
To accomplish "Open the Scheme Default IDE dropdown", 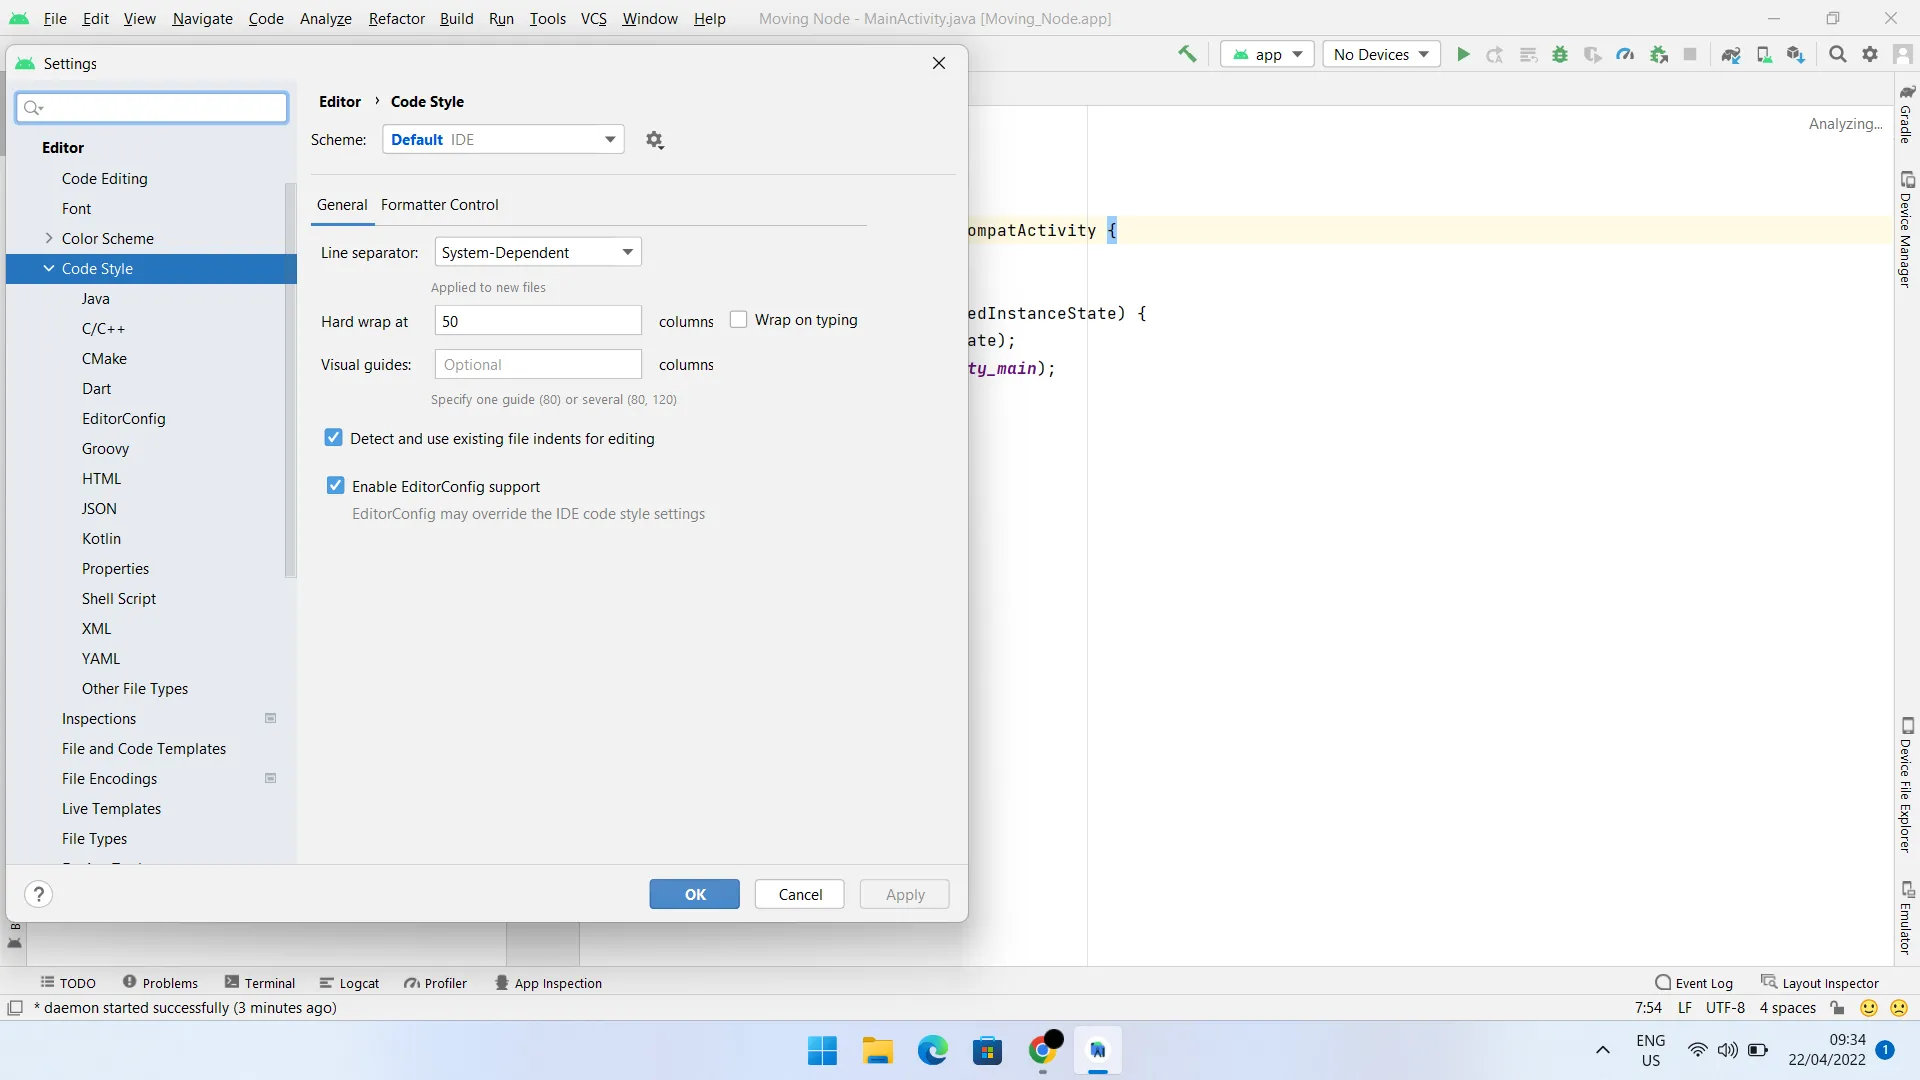I will coord(503,140).
